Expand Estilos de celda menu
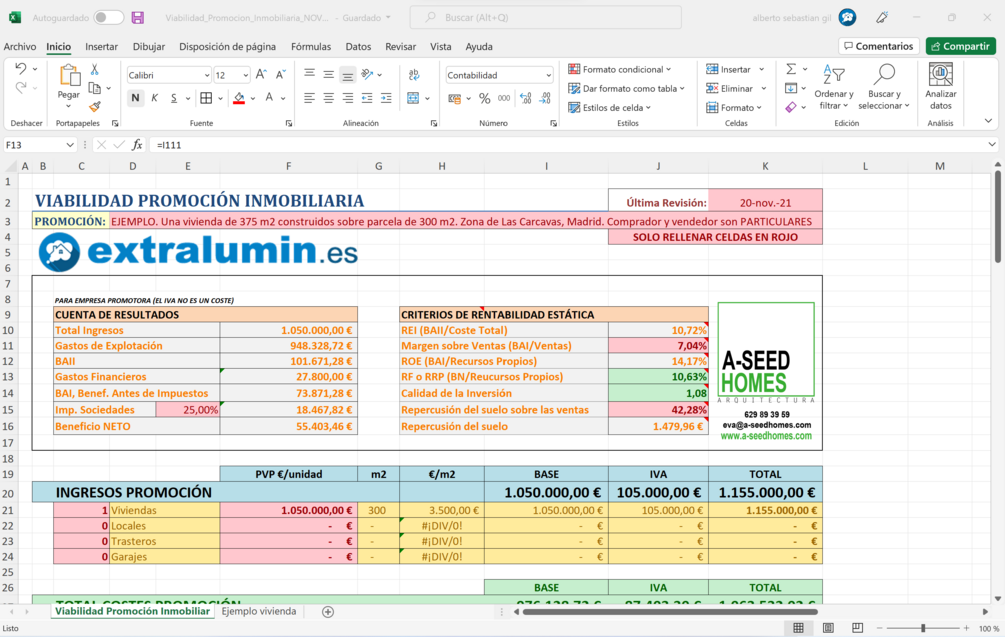Screen dimensions: 1005x637 click(x=610, y=108)
